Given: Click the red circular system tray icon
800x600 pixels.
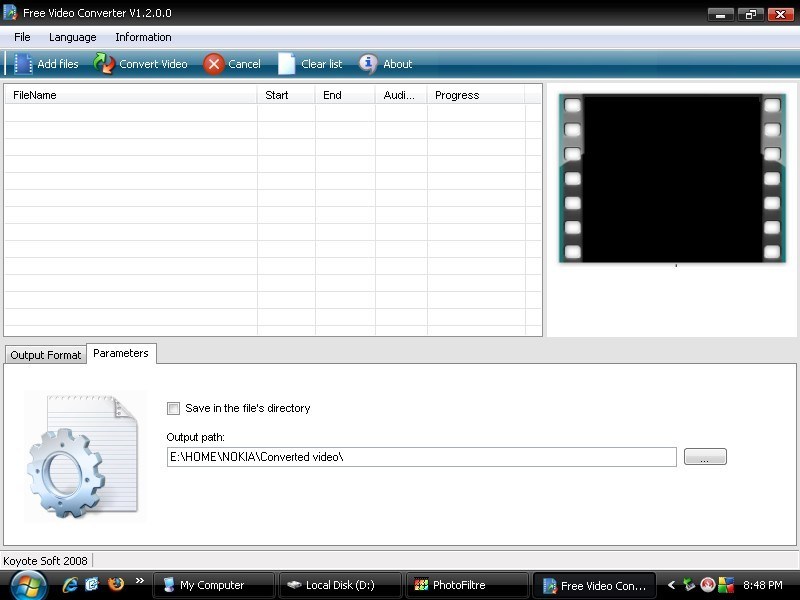Looking at the screenshot, I should coord(707,585).
